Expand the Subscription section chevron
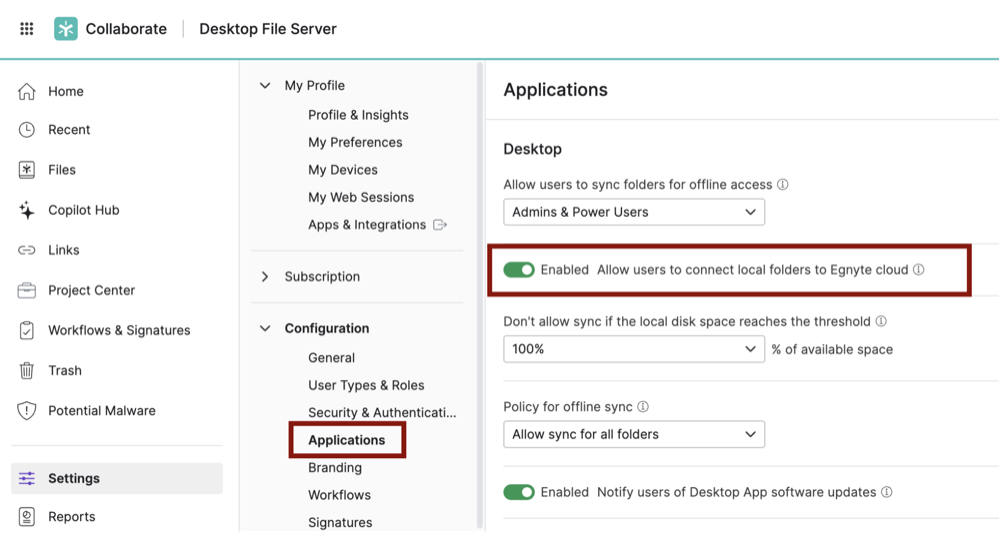999x533 pixels. [265, 276]
